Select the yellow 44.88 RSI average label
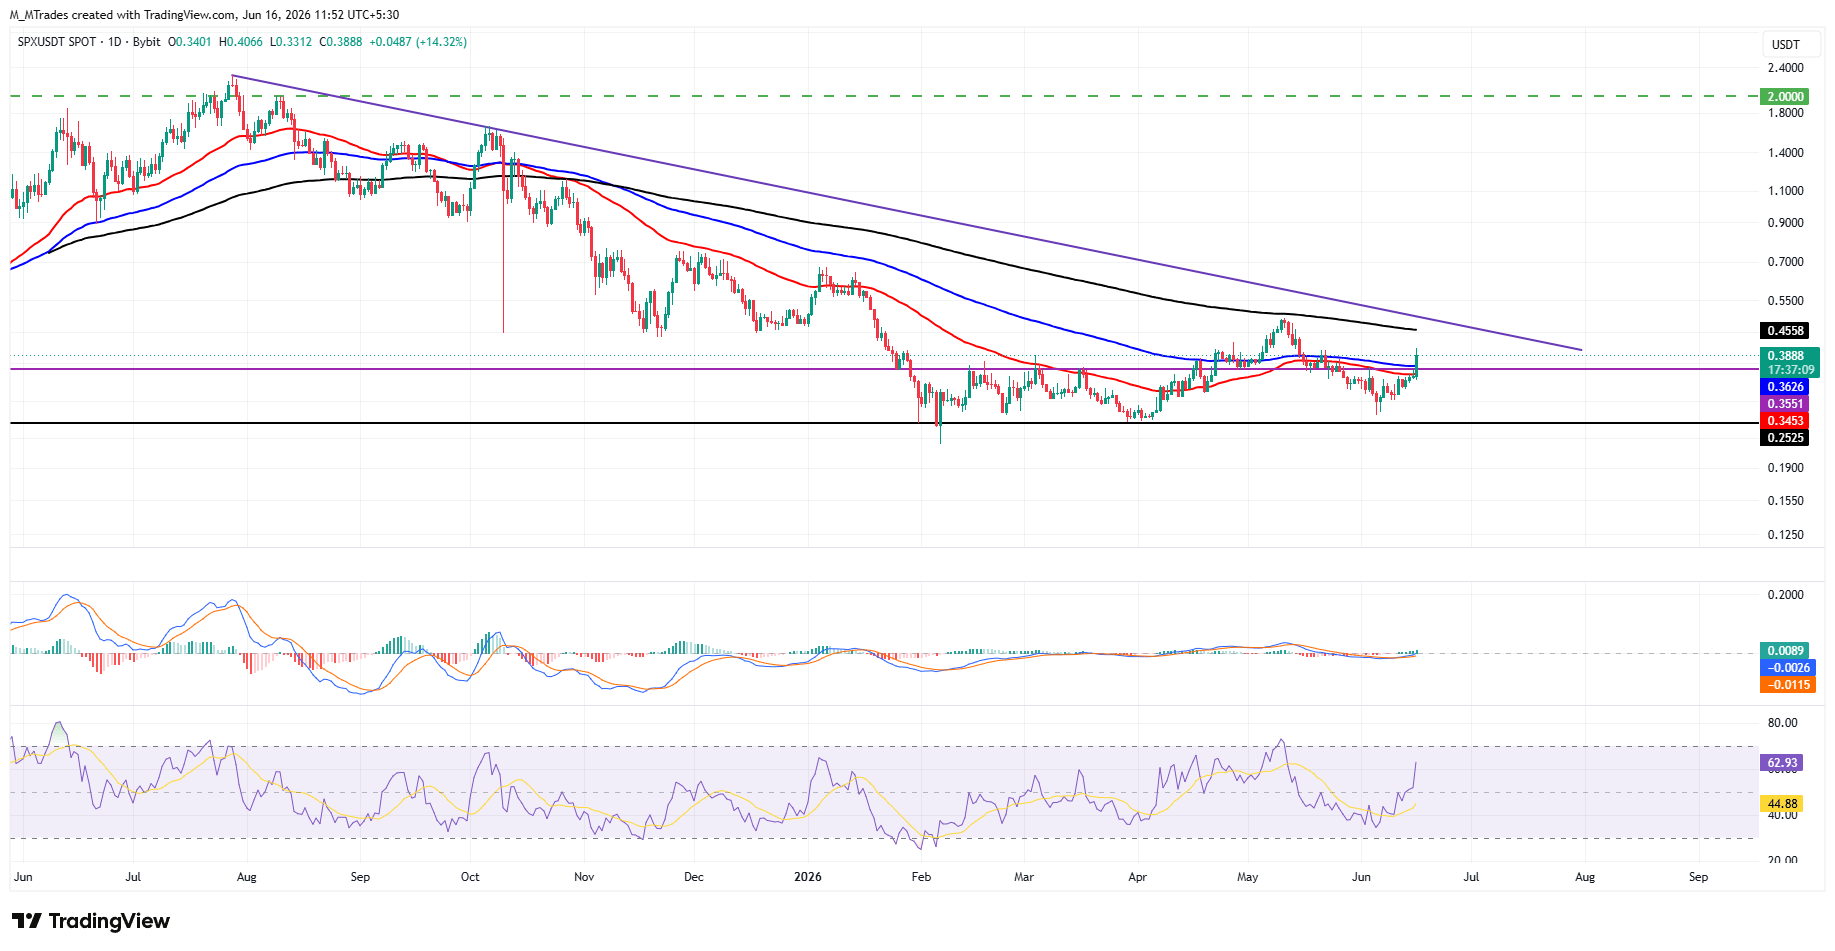The width and height of the screenshot is (1835, 951). click(x=1782, y=804)
